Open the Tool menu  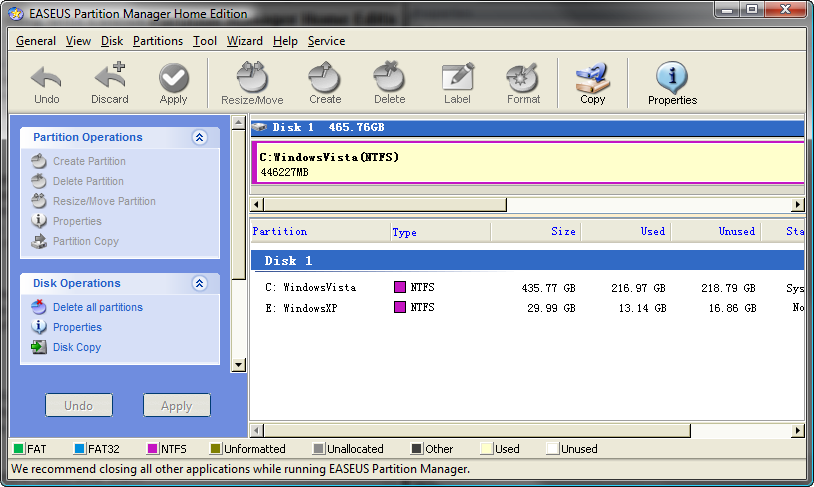point(205,41)
